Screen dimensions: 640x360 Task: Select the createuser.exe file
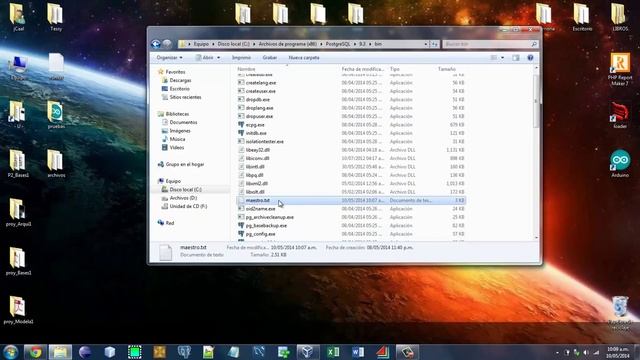261,91
